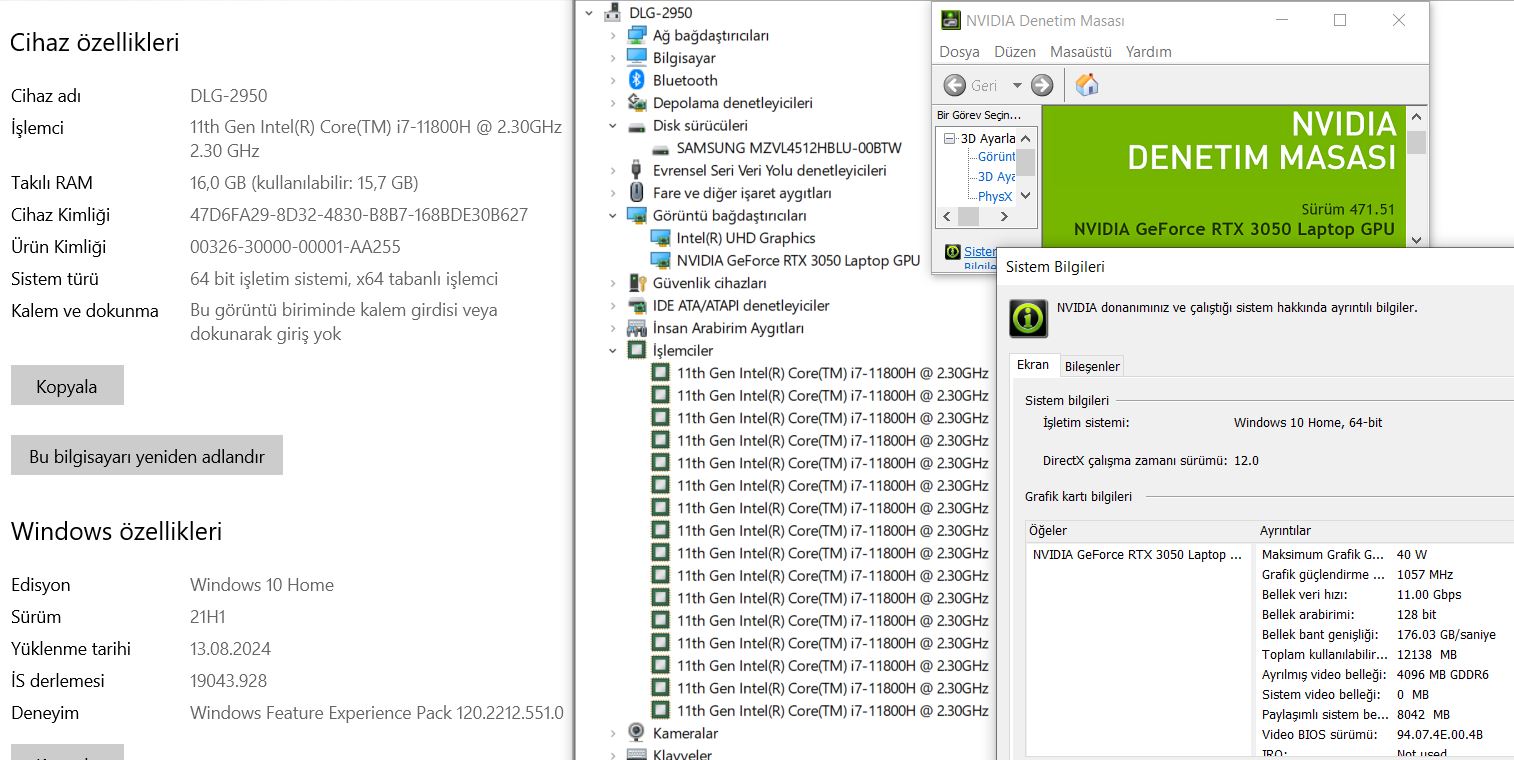The image size is (1514, 760).
Task: Click the Ayrılmış video belleği 4096 MB GDDR6 row
Action: [1384, 674]
